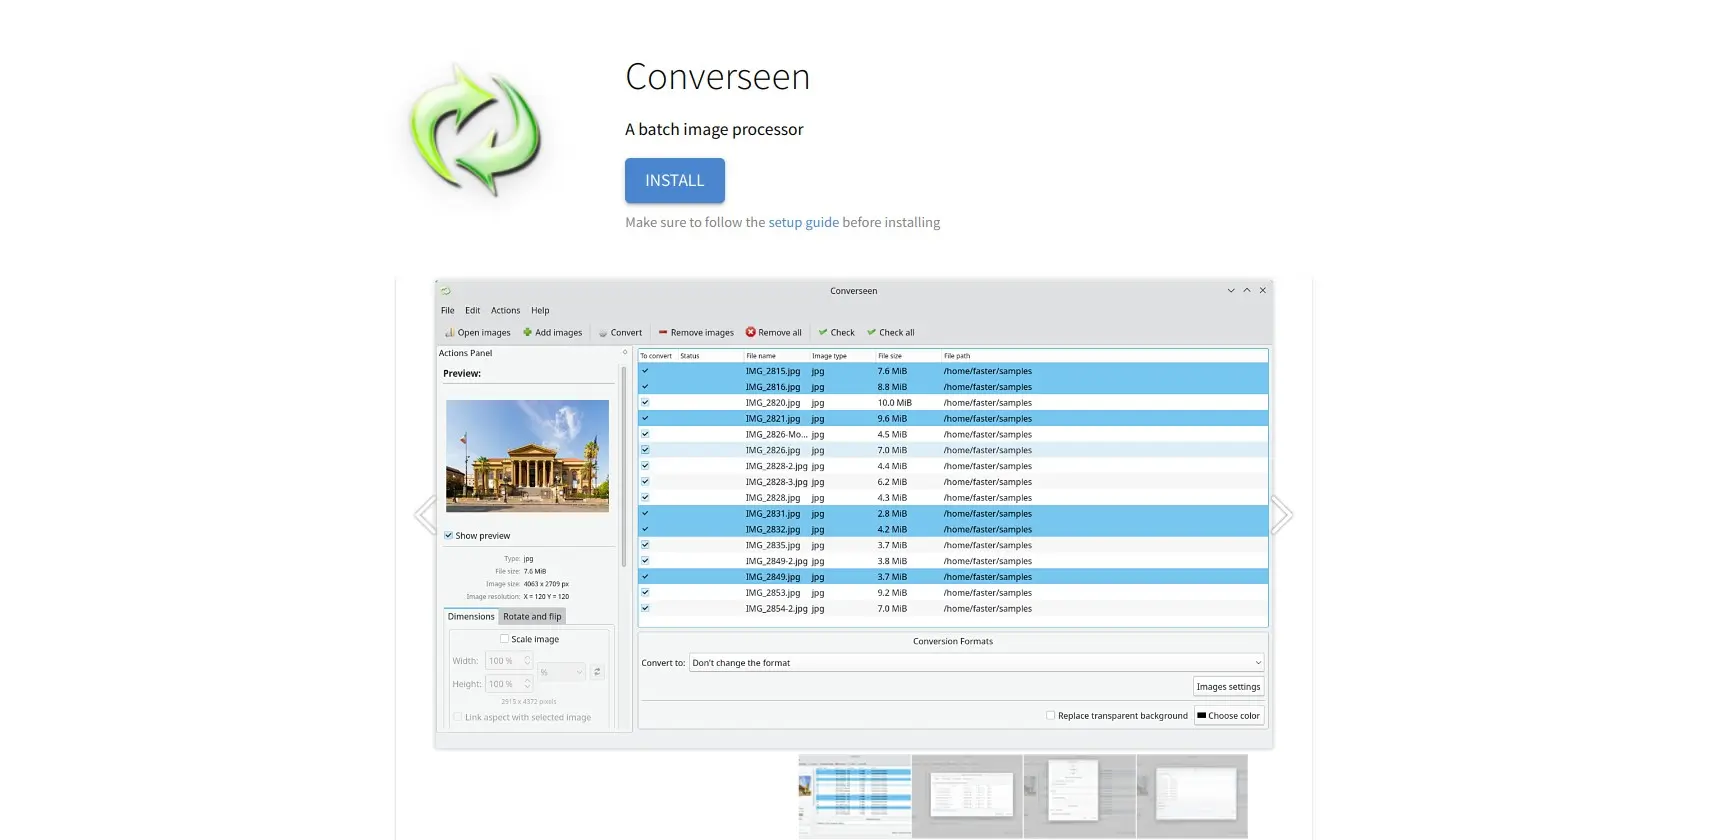Click the Width spinbox stepper
The image size is (1710, 840).
point(527,661)
